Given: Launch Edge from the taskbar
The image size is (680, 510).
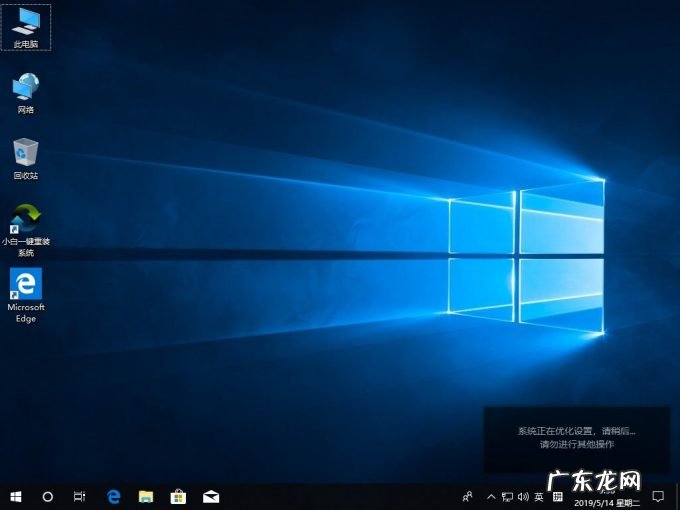Looking at the screenshot, I should (x=114, y=496).
